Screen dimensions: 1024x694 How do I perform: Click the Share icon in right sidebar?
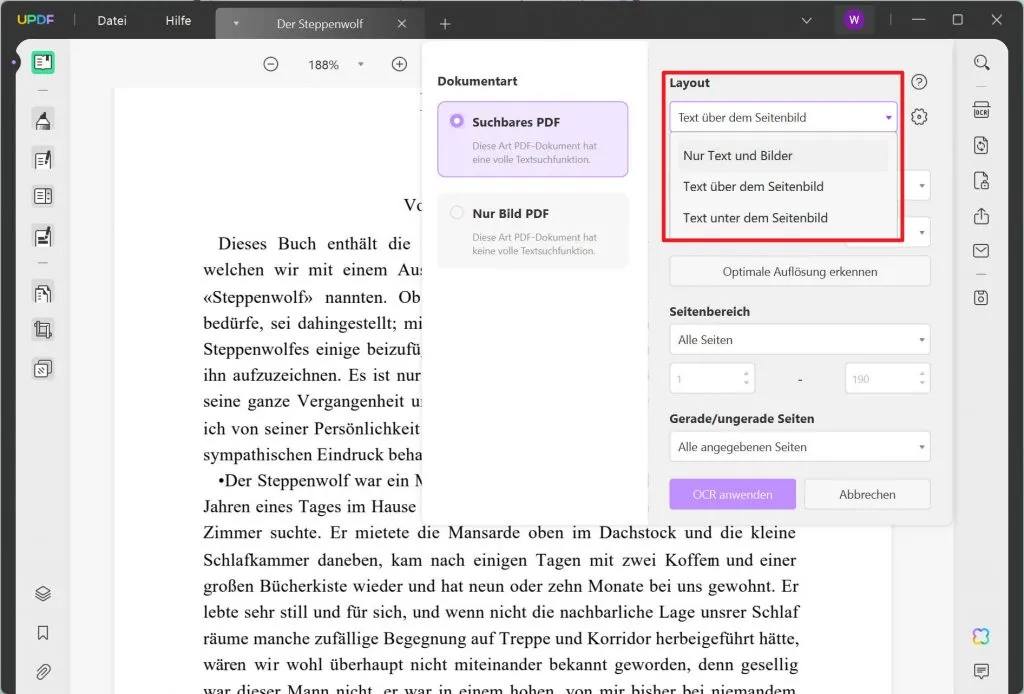point(981,215)
